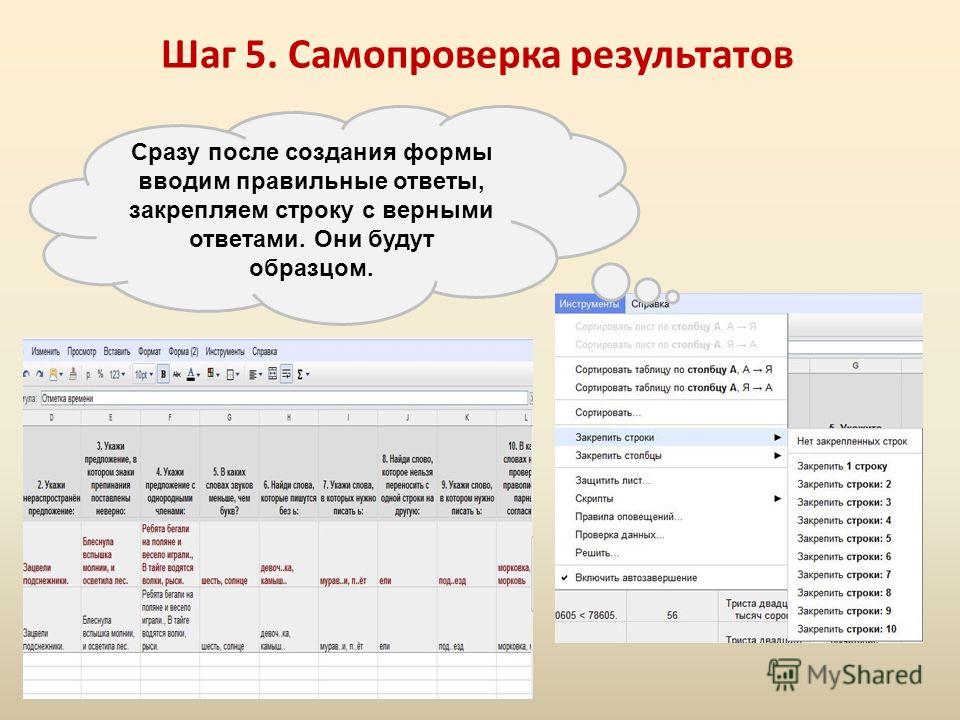Open the horizontal alignment dropdown
This screenshot has width=960, height=720.
click(x=255, y=374)
